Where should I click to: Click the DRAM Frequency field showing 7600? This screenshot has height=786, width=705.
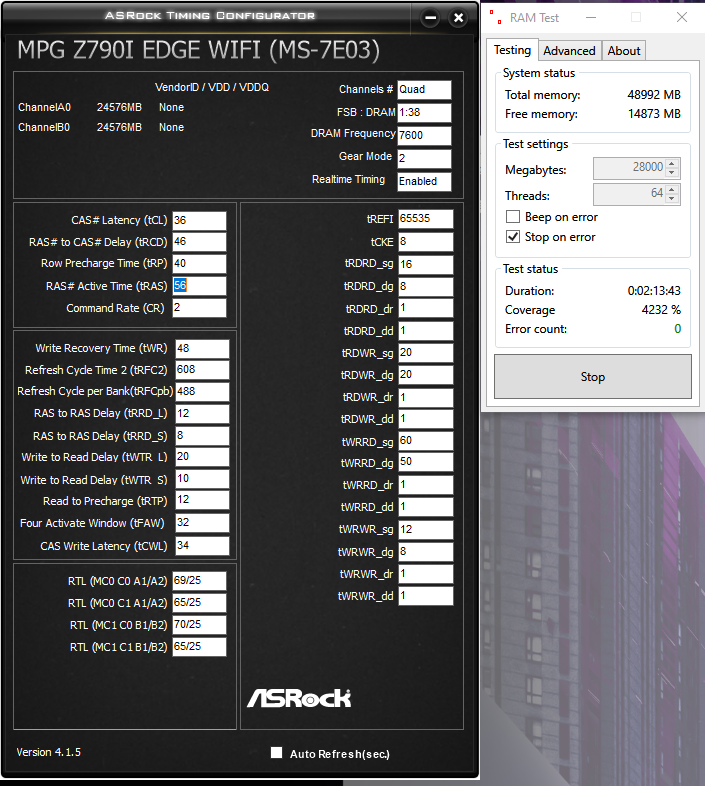coord(424,135)
